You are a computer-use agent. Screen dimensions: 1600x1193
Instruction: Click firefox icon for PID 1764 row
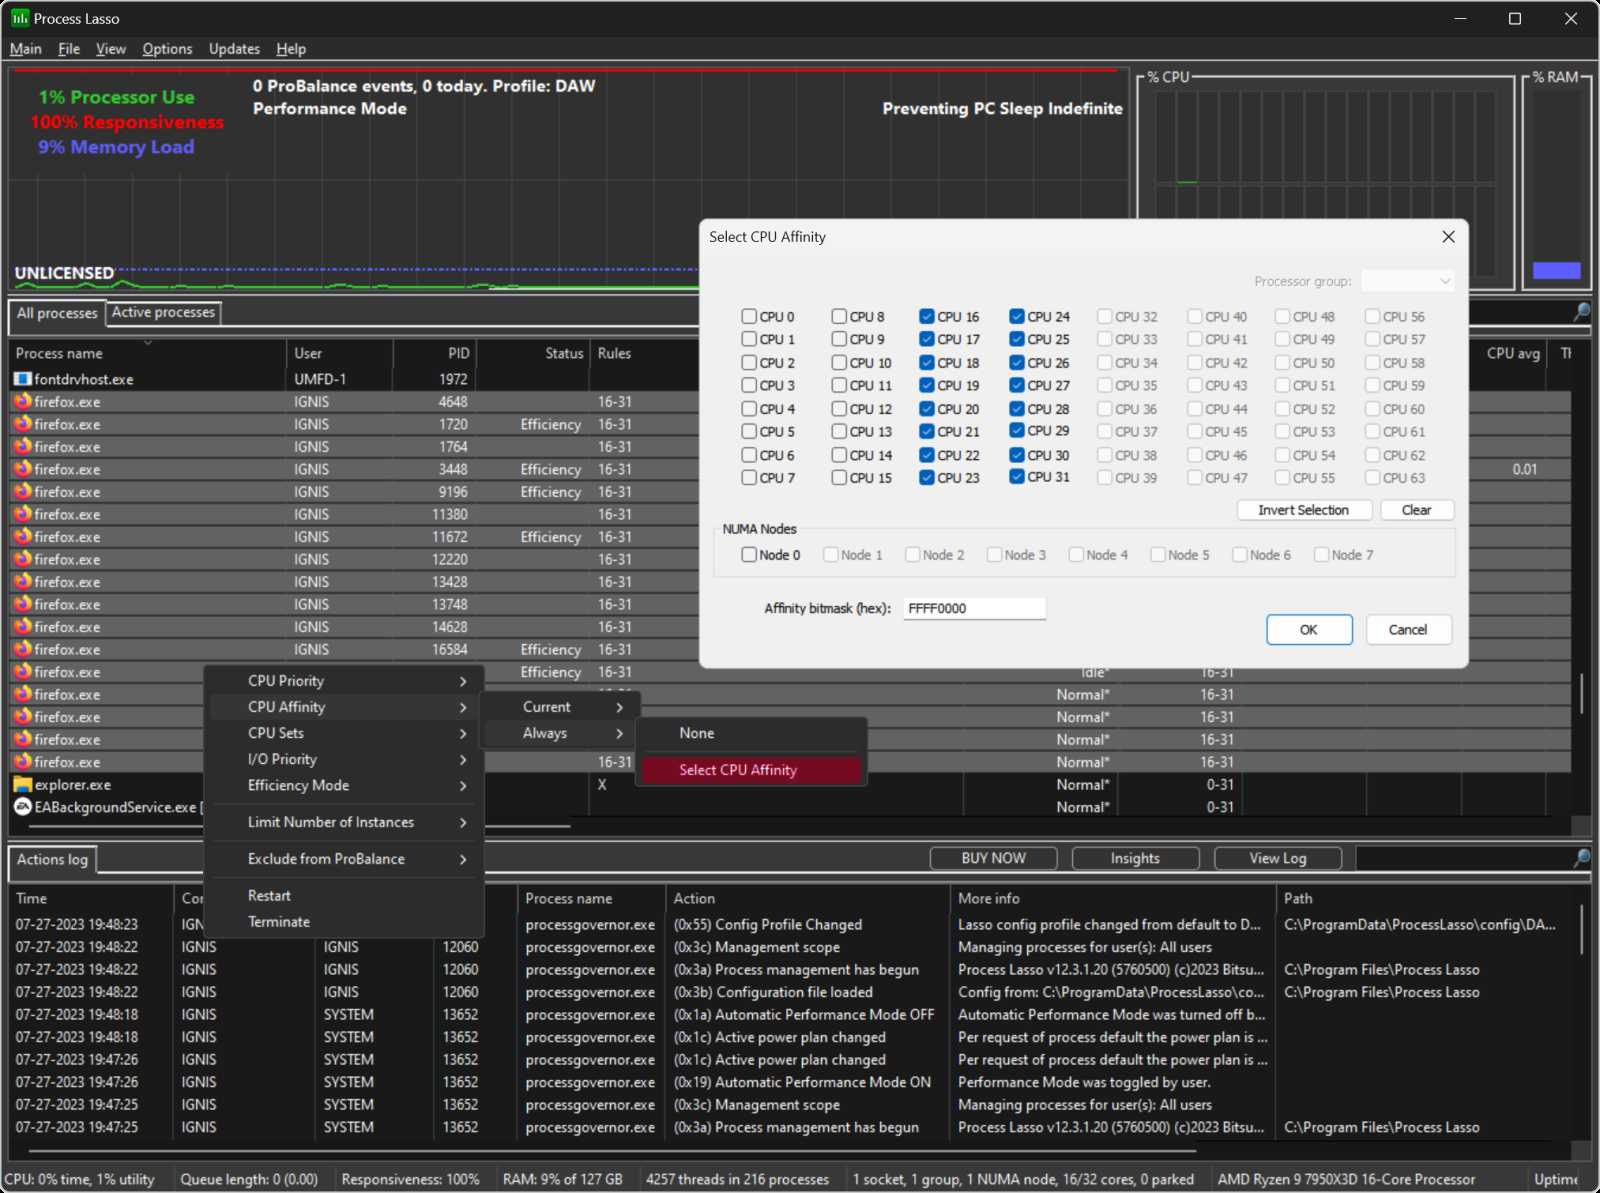(x=23, y=446)
